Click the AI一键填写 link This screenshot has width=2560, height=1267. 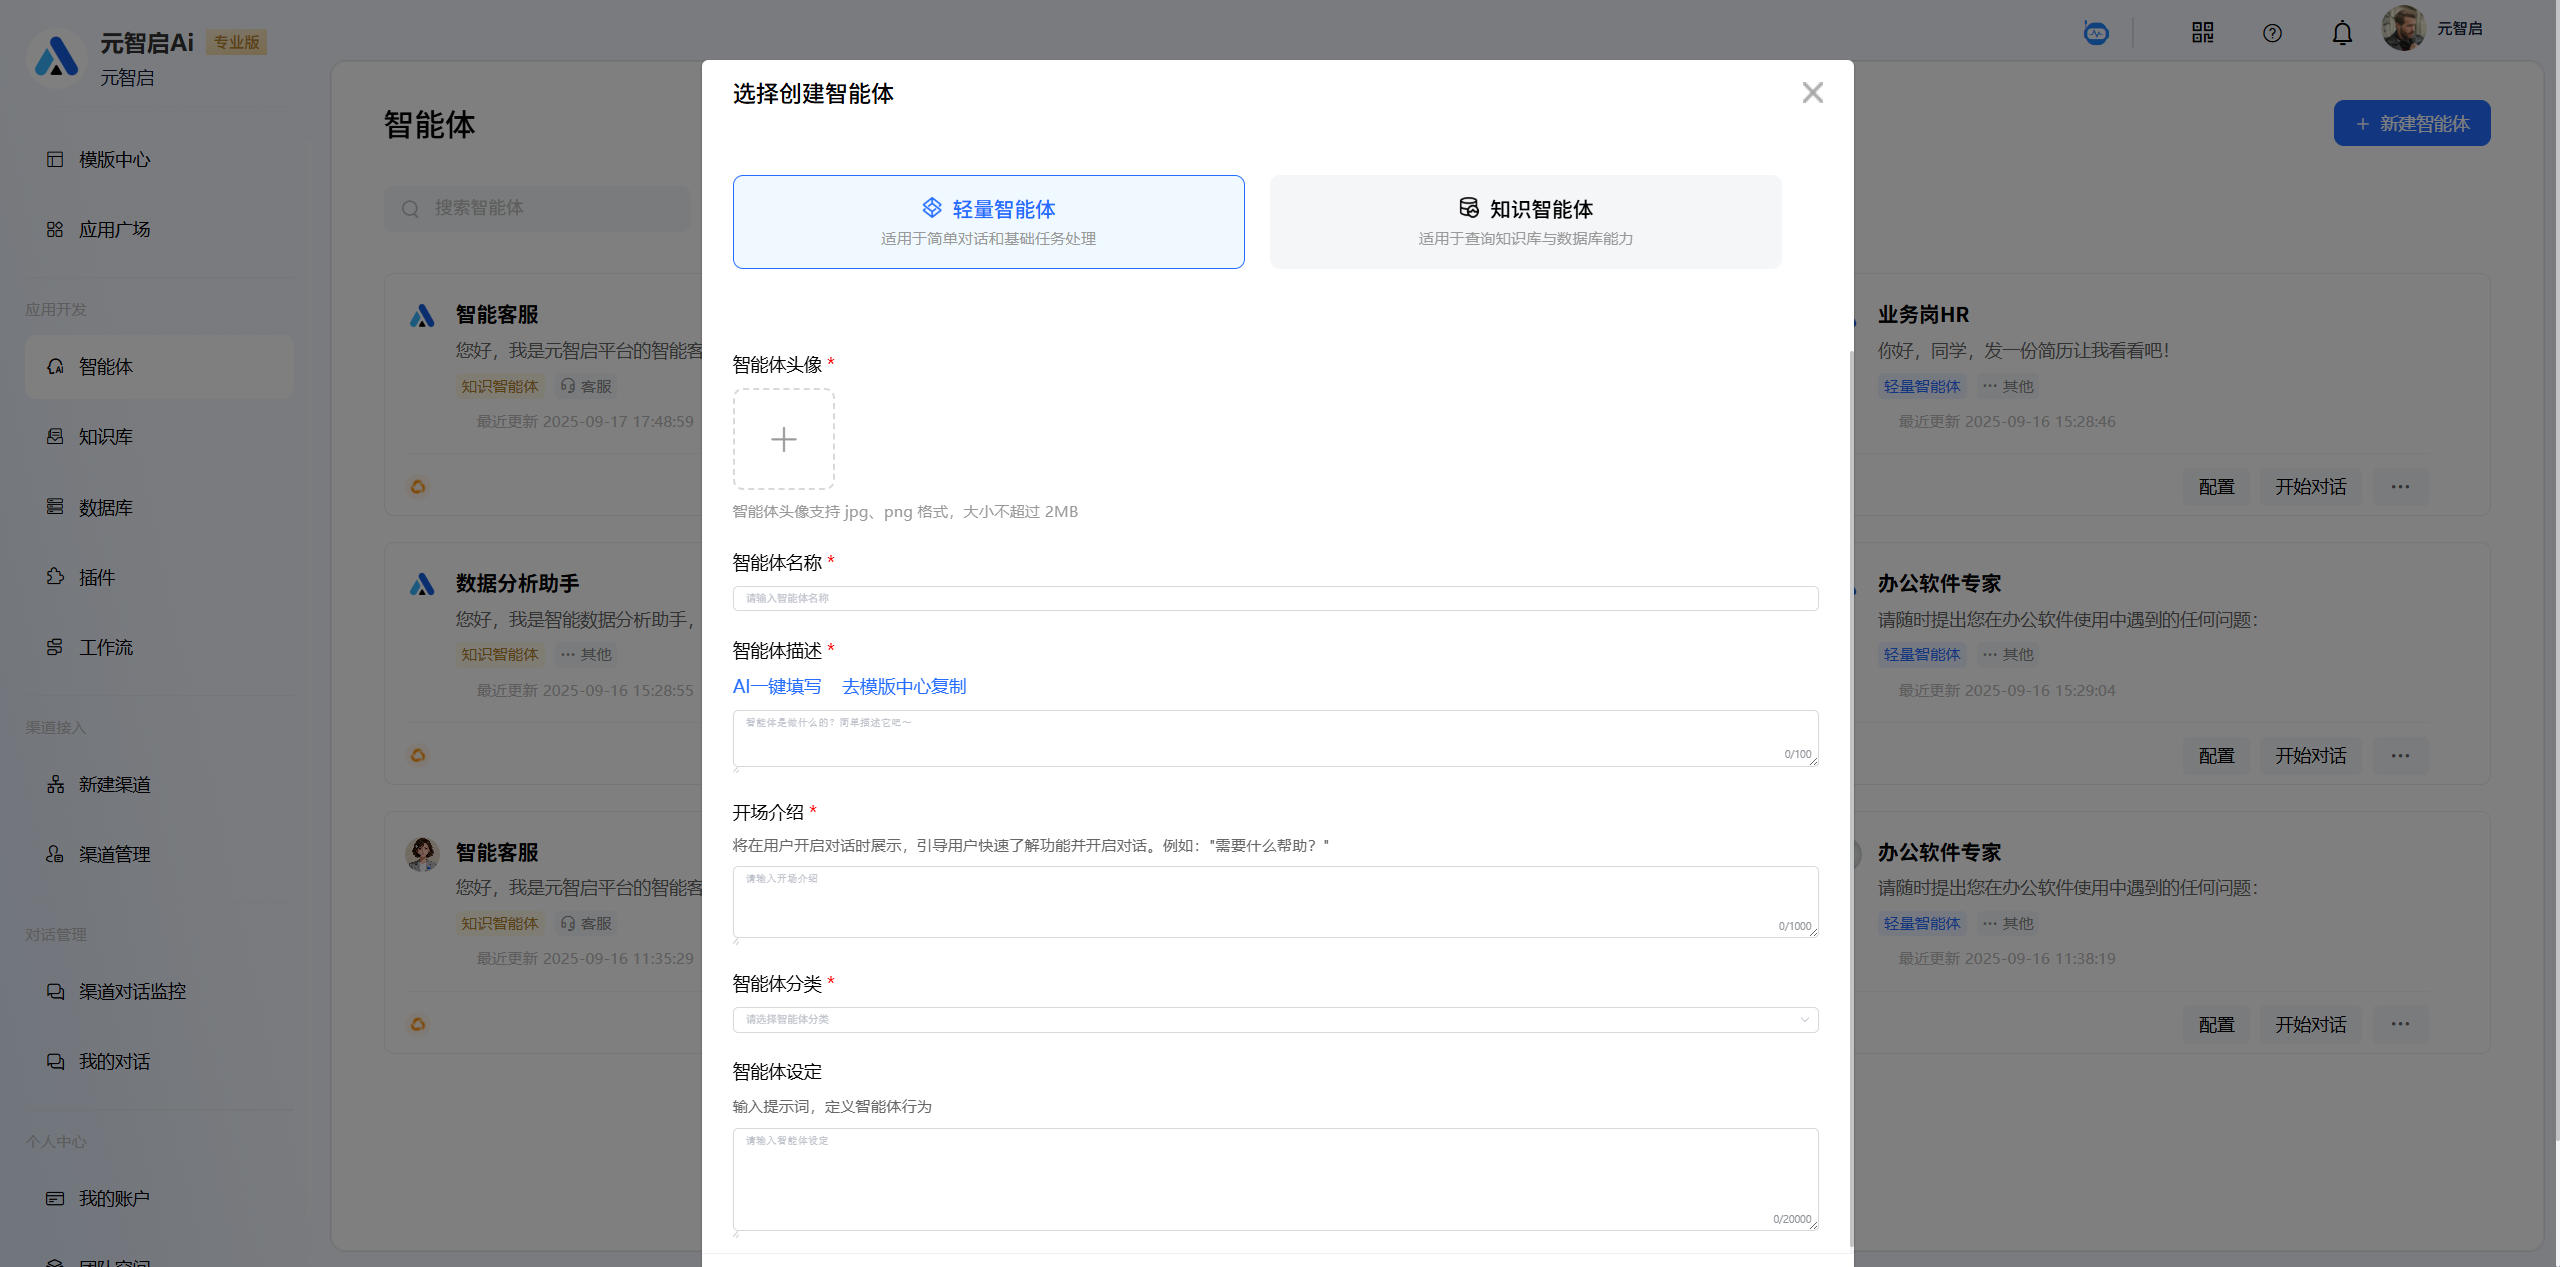click(x=777, y=687)
